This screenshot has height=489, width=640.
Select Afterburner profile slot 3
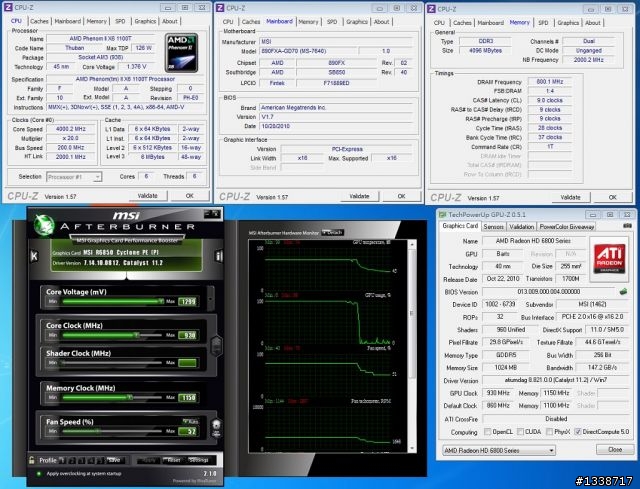pos(81,460)
